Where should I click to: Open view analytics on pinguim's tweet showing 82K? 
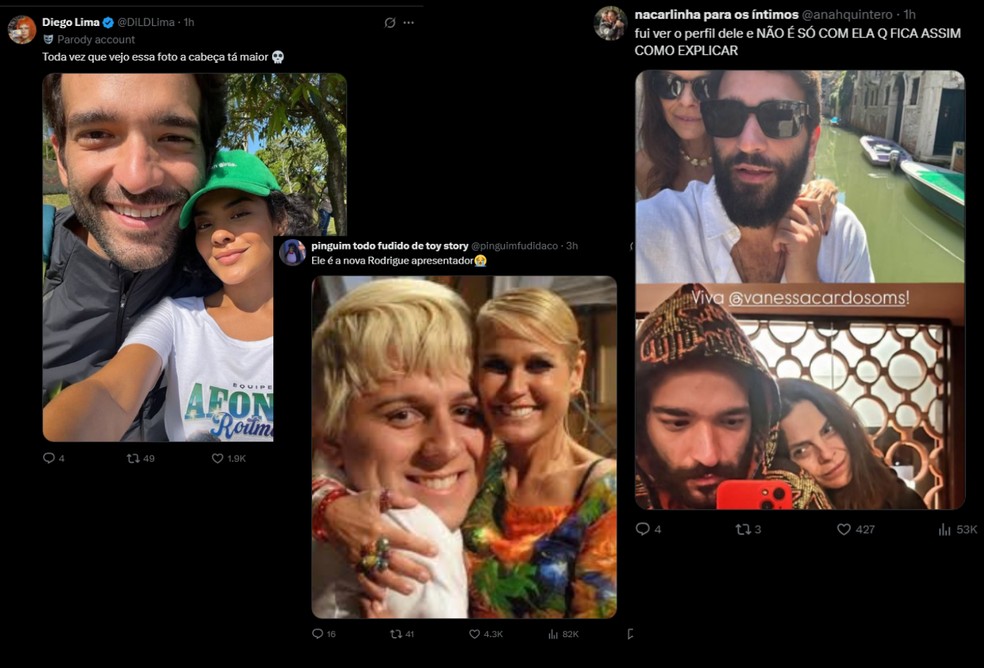[x=553, y=632]
